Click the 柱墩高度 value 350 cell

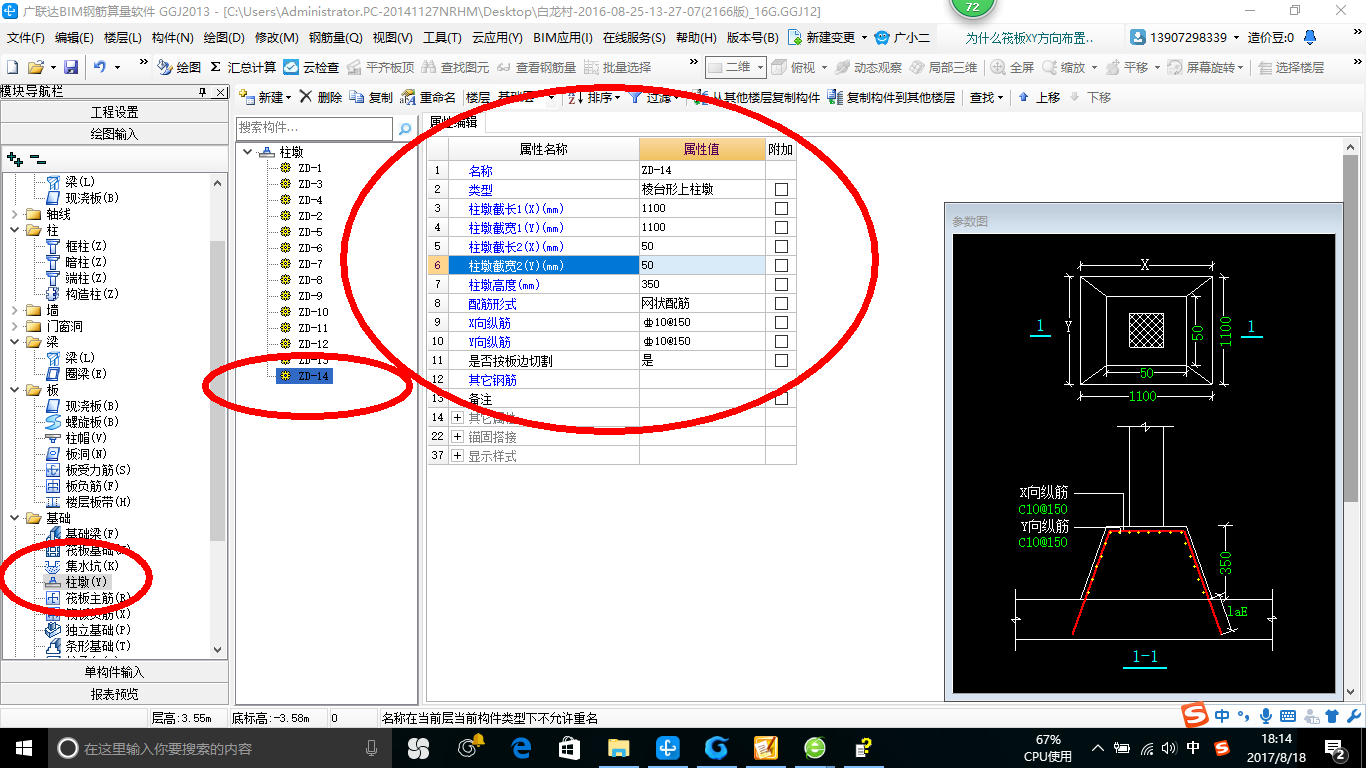(702, 284)
